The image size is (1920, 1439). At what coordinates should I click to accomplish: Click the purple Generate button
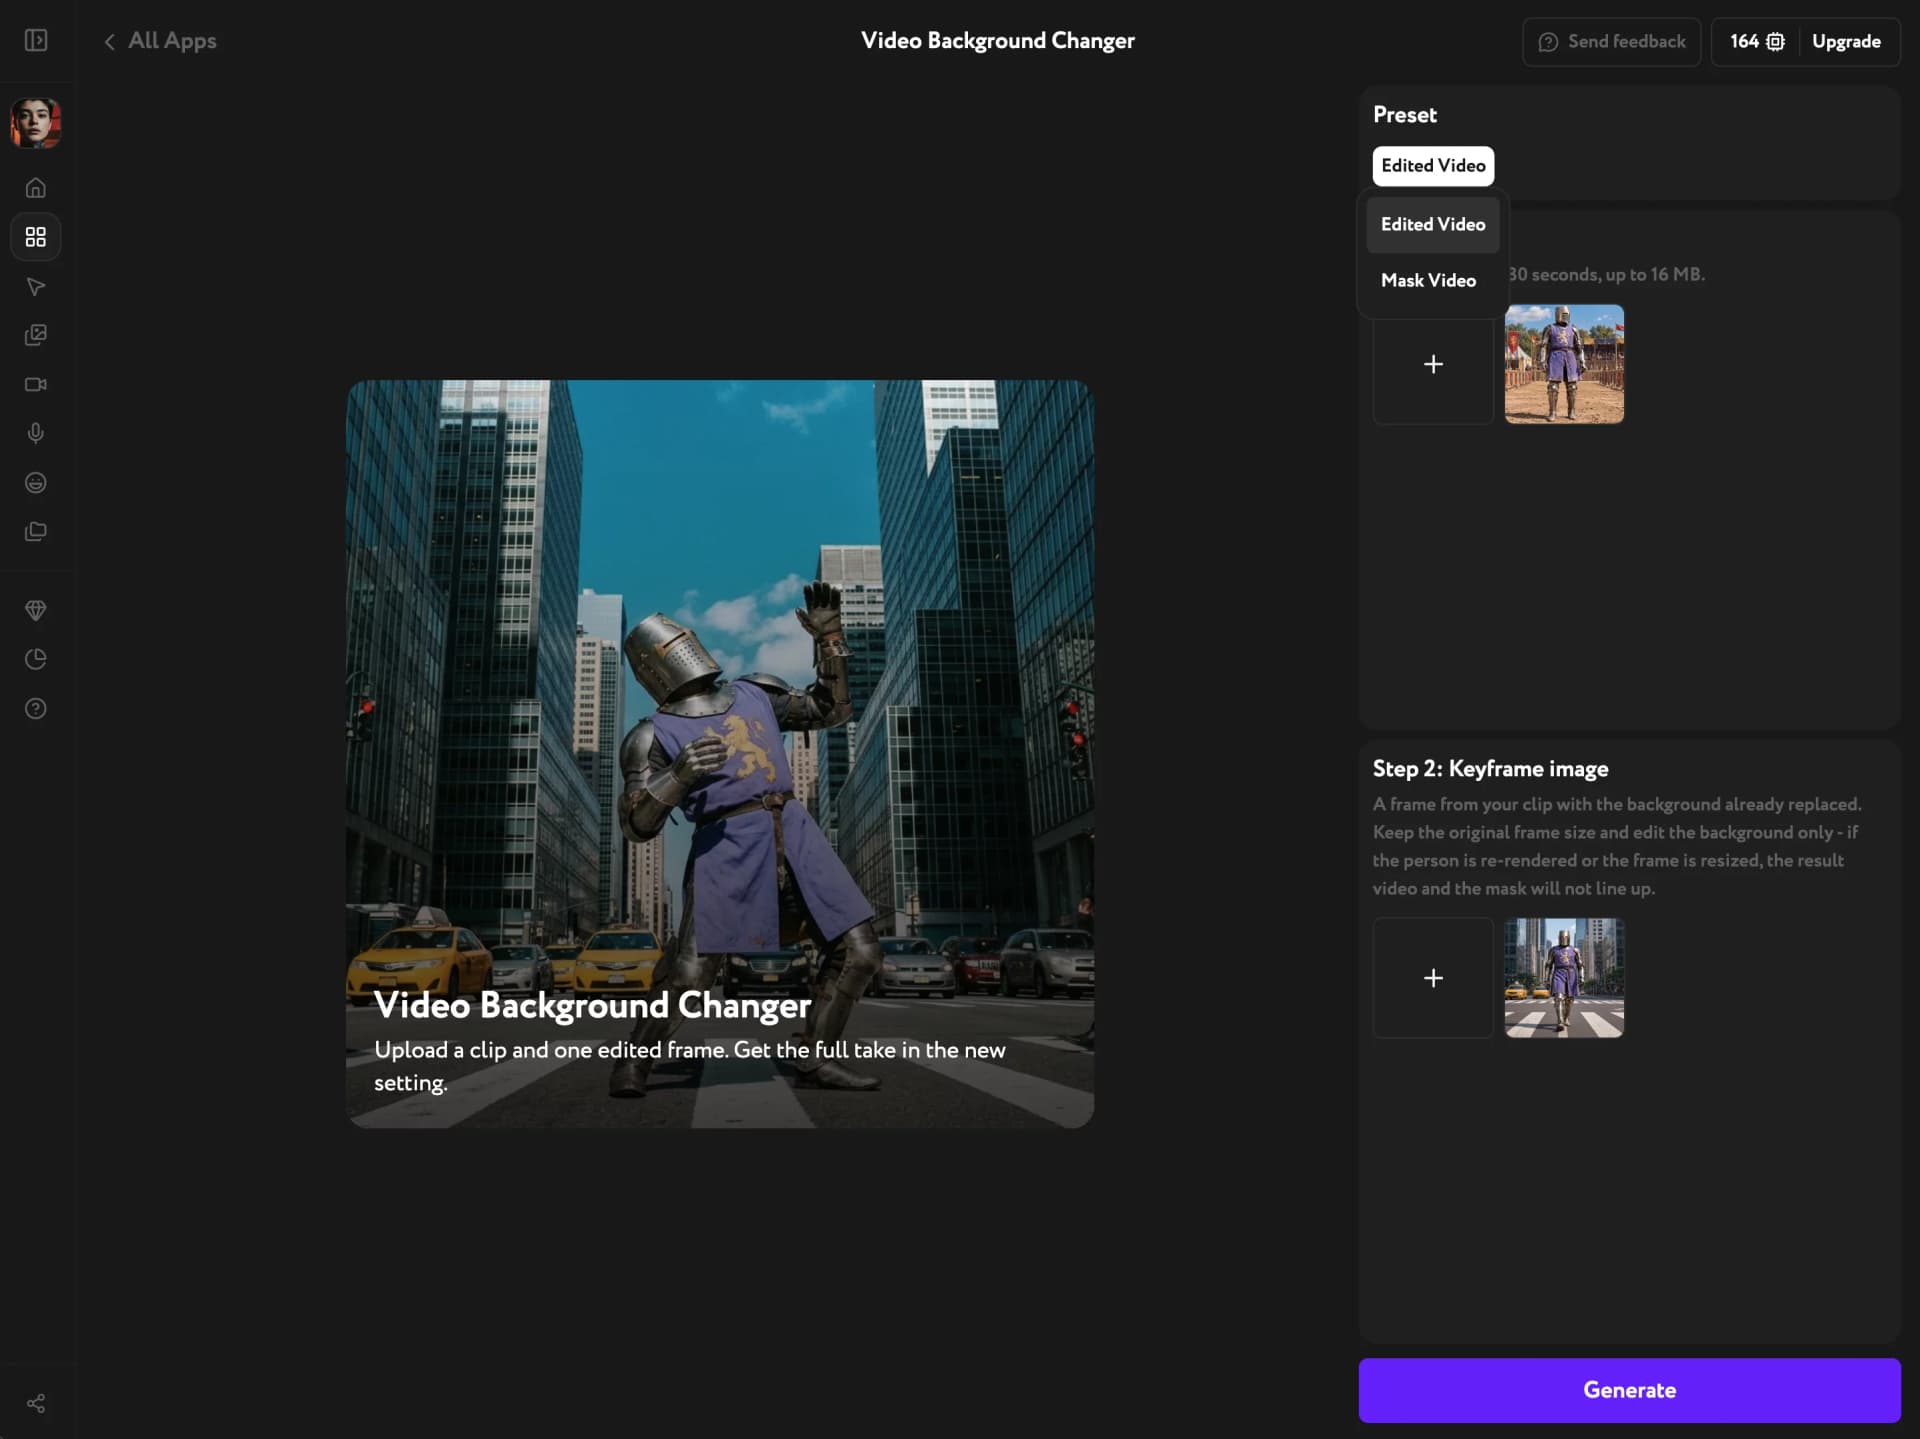pos(1629,1390)
